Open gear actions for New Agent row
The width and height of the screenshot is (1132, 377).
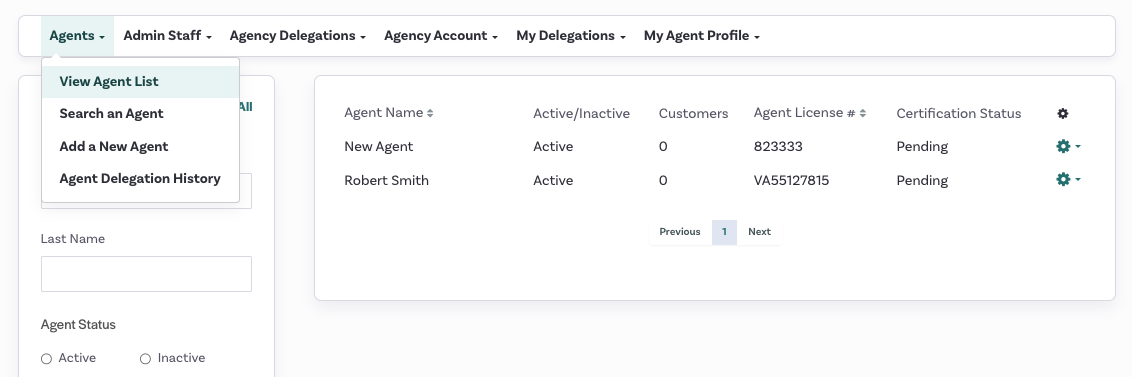click(x=1068, y=147)
